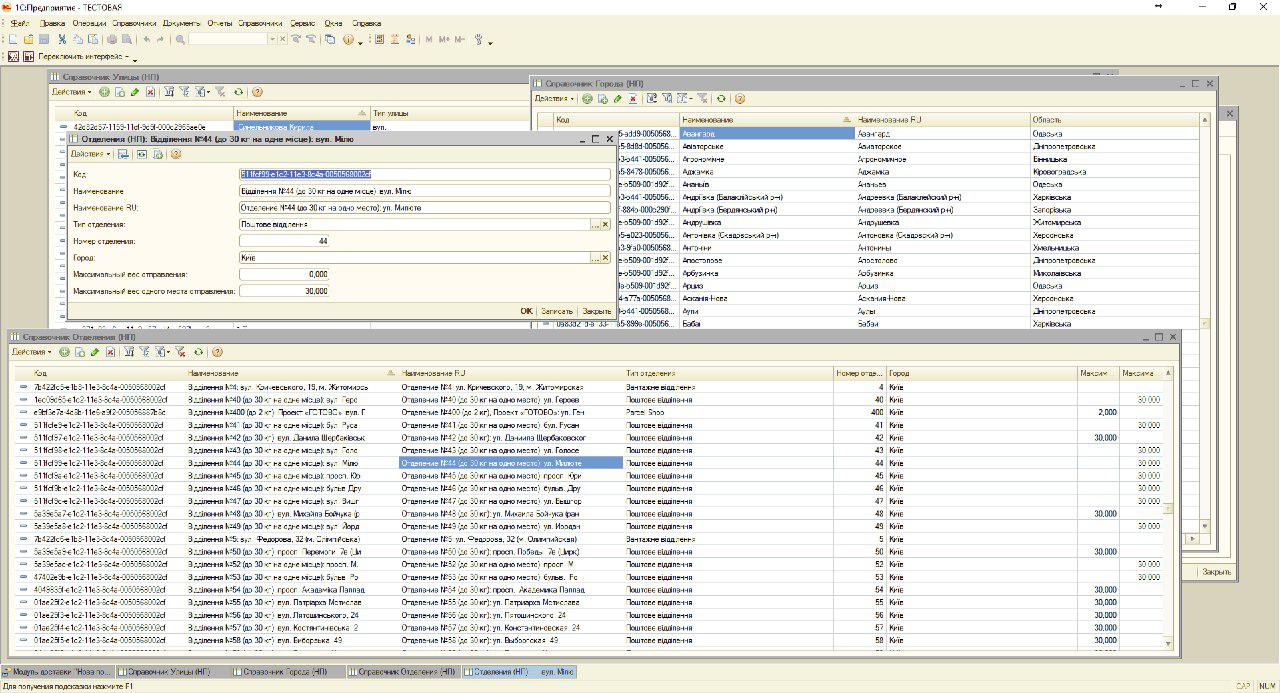
Task: Click OK in the Отделения (НП) form
Action: [x=526, y=311]
